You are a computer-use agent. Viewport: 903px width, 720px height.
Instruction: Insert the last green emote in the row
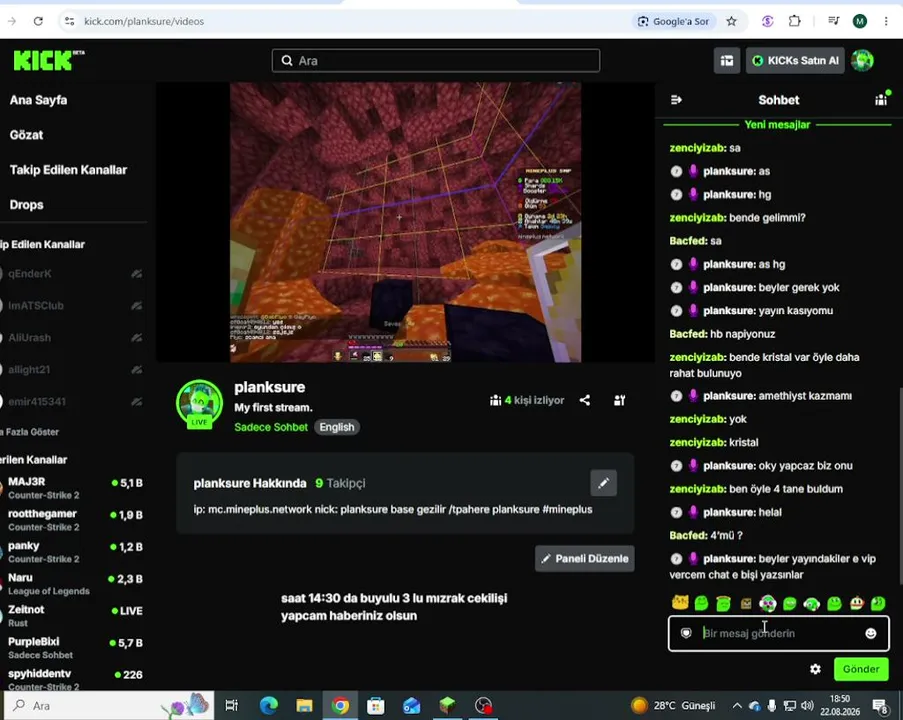click(878, 603)
